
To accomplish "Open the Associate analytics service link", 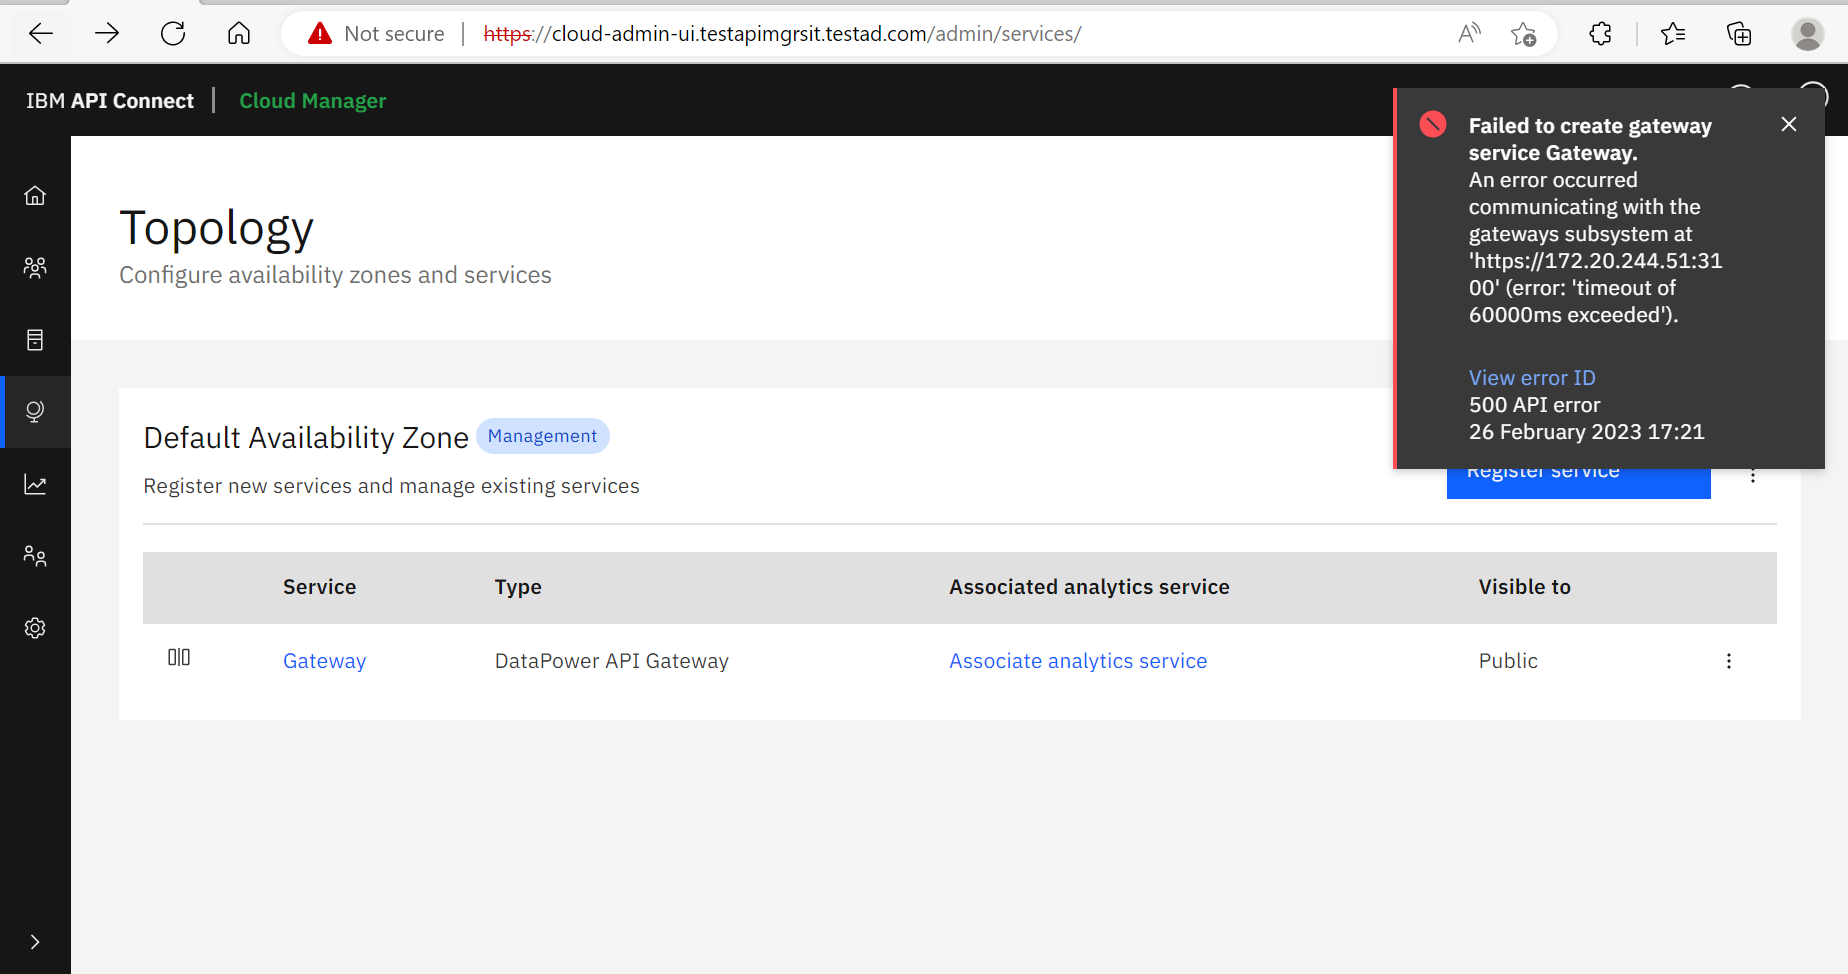I will [1077, 660].
